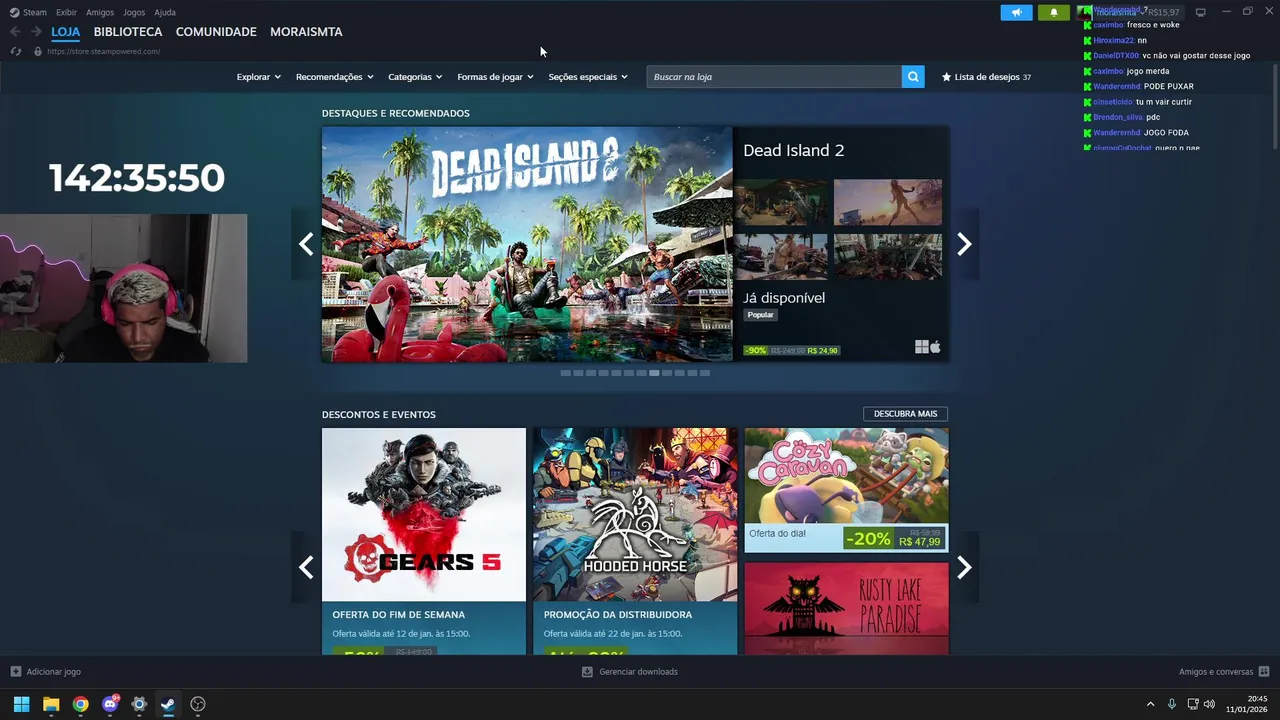Click the R$ 24,90 discounted price
The width and height of the screenshot is (1280, 720).
pyautogui.click(x=822, y=351)
